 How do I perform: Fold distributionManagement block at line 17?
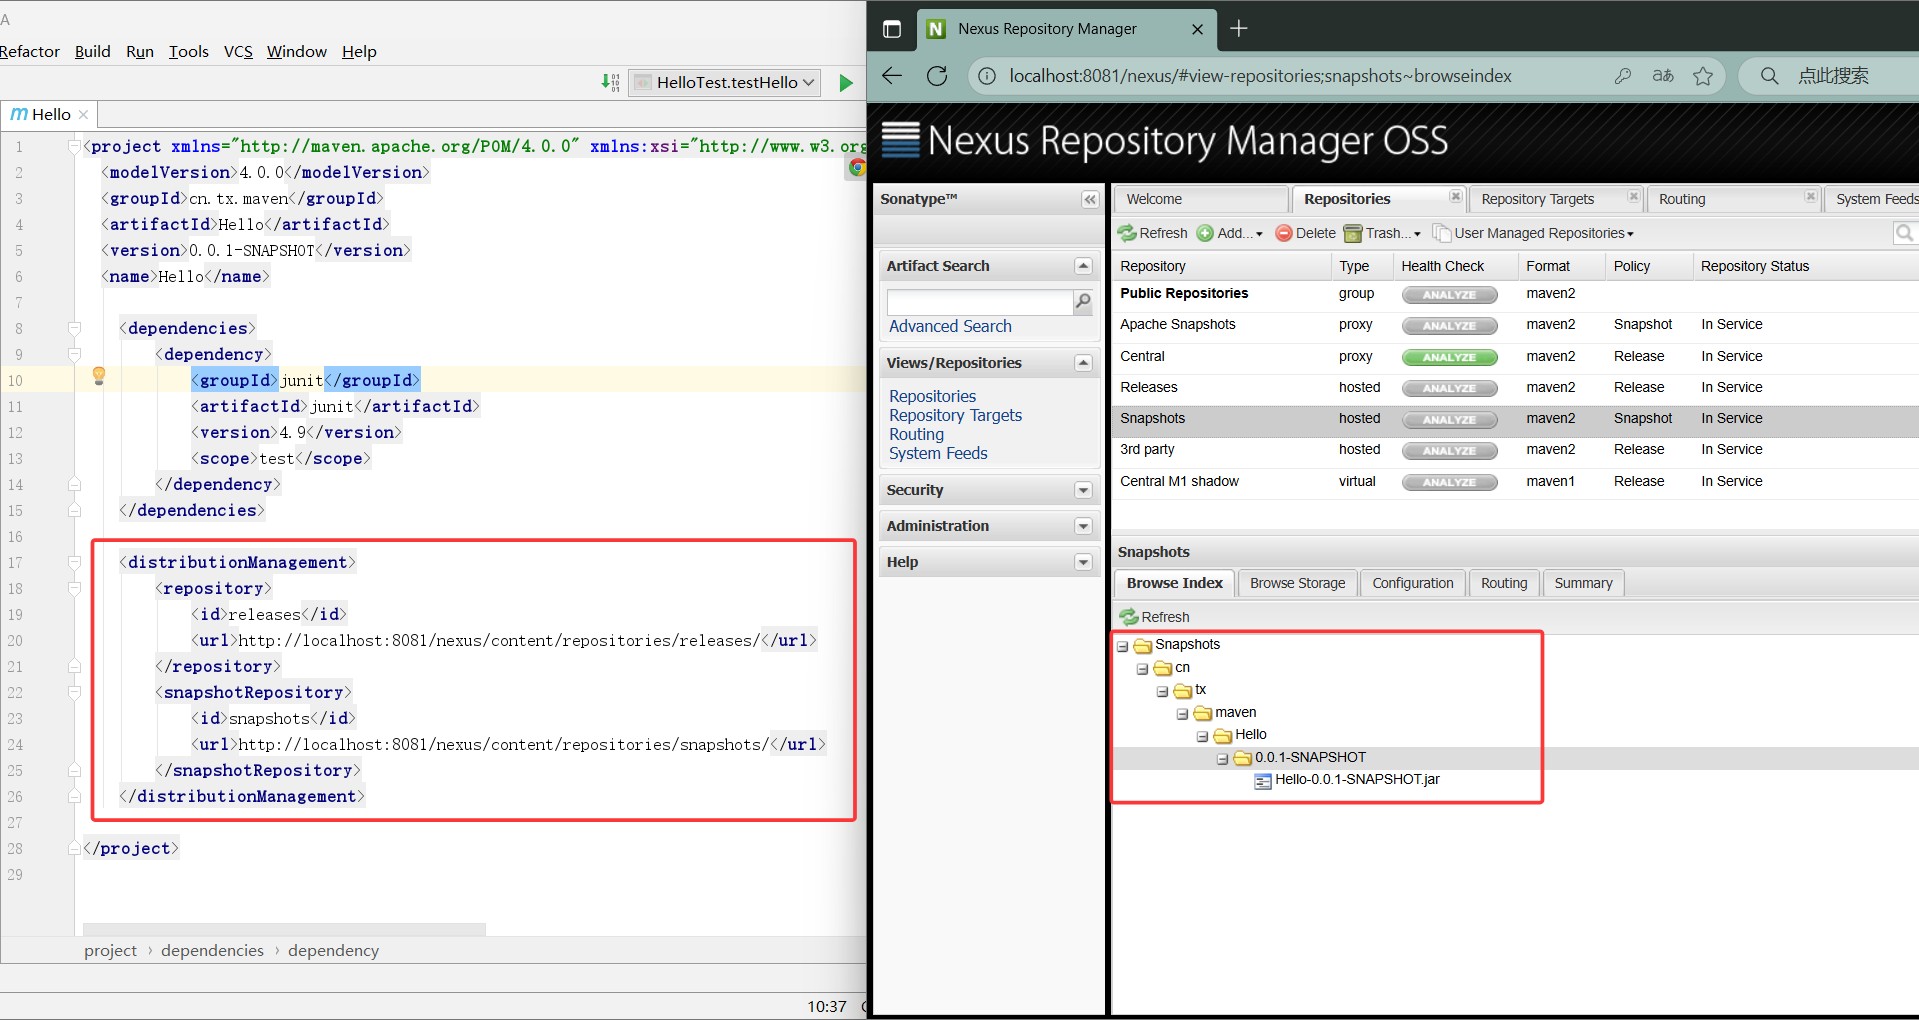[x=74, y=562]
